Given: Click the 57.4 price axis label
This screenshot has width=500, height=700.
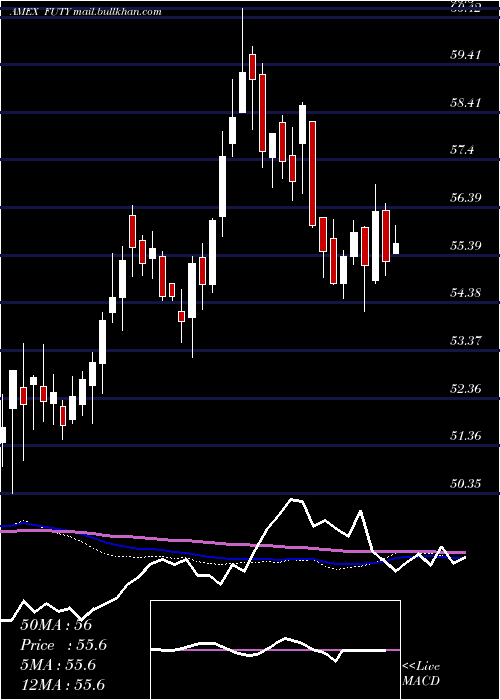Looking at the screenshot, I should (462, 150).
